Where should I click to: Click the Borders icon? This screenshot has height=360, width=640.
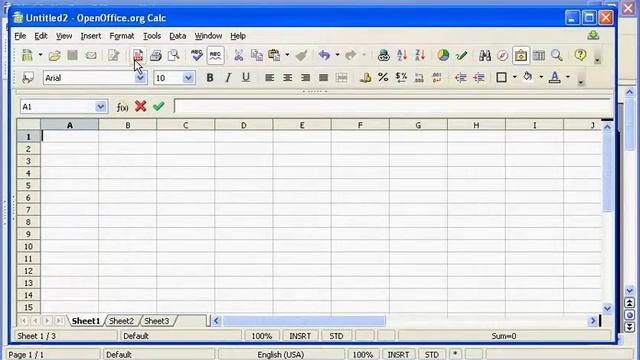502,78
